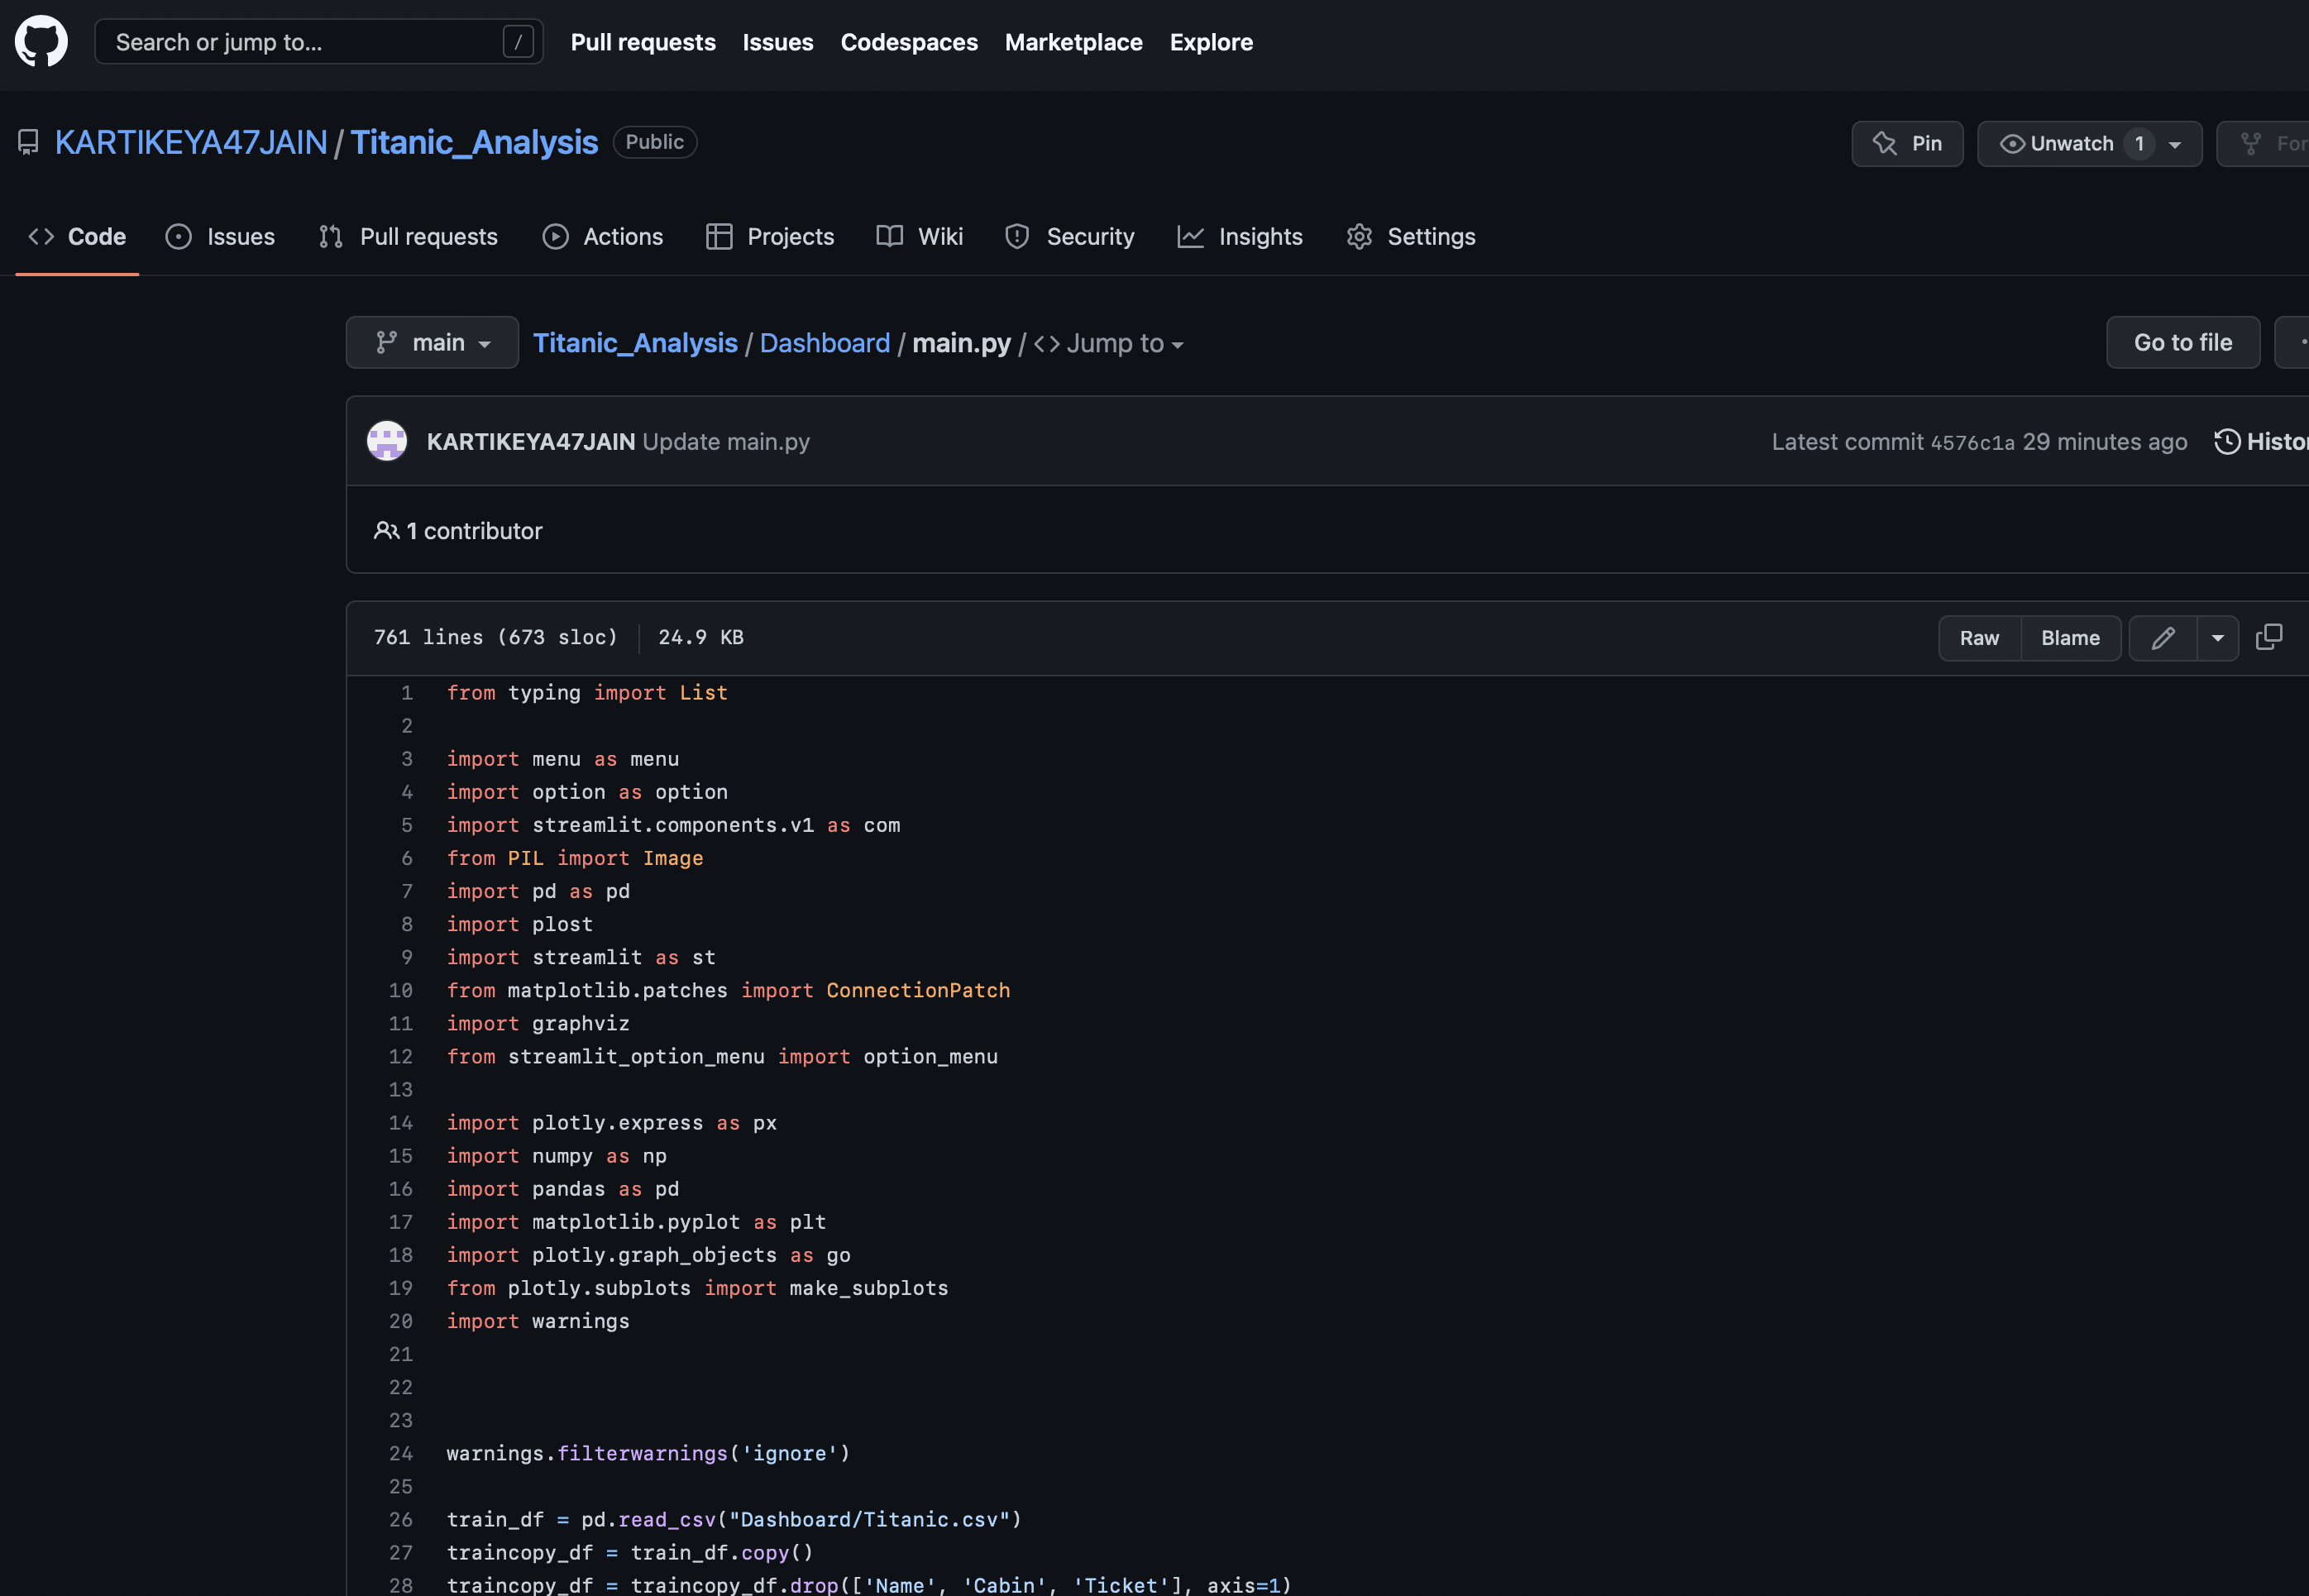Screen dimensions: 2309x1596
Task: Copy raw contents with the copy icon
Action: coord(2269,638)
